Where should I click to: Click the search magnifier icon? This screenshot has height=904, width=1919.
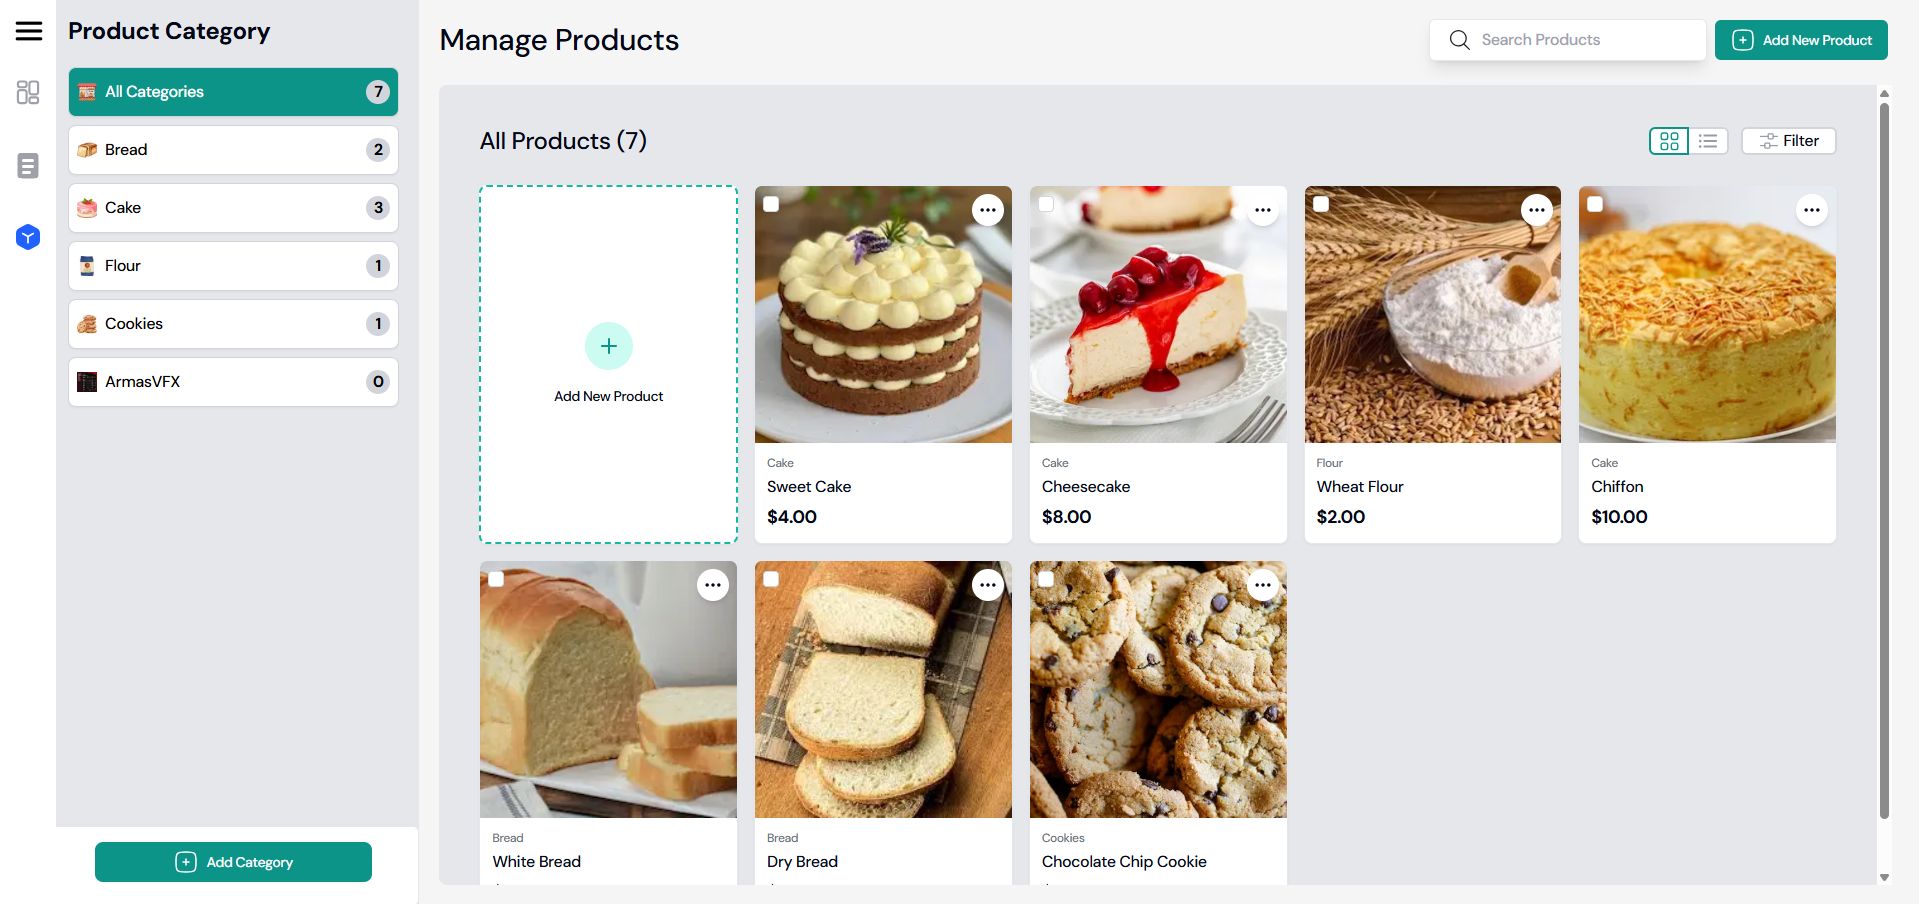coord(1459,40)
